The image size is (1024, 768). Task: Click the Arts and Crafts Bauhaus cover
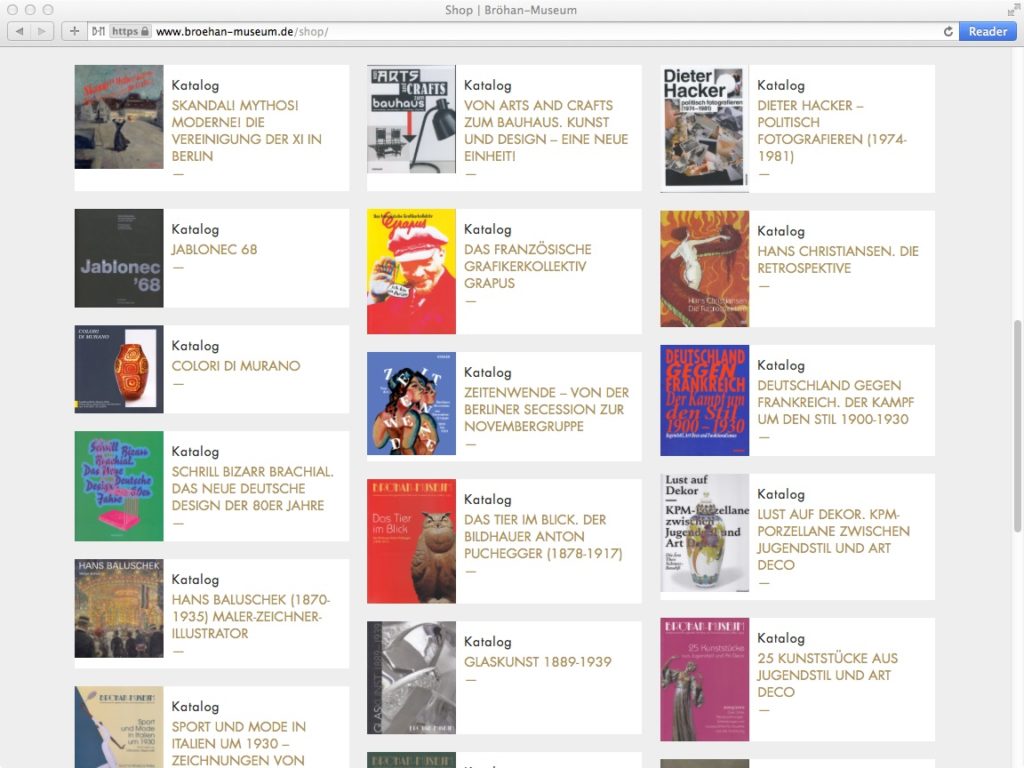[411, 119]
